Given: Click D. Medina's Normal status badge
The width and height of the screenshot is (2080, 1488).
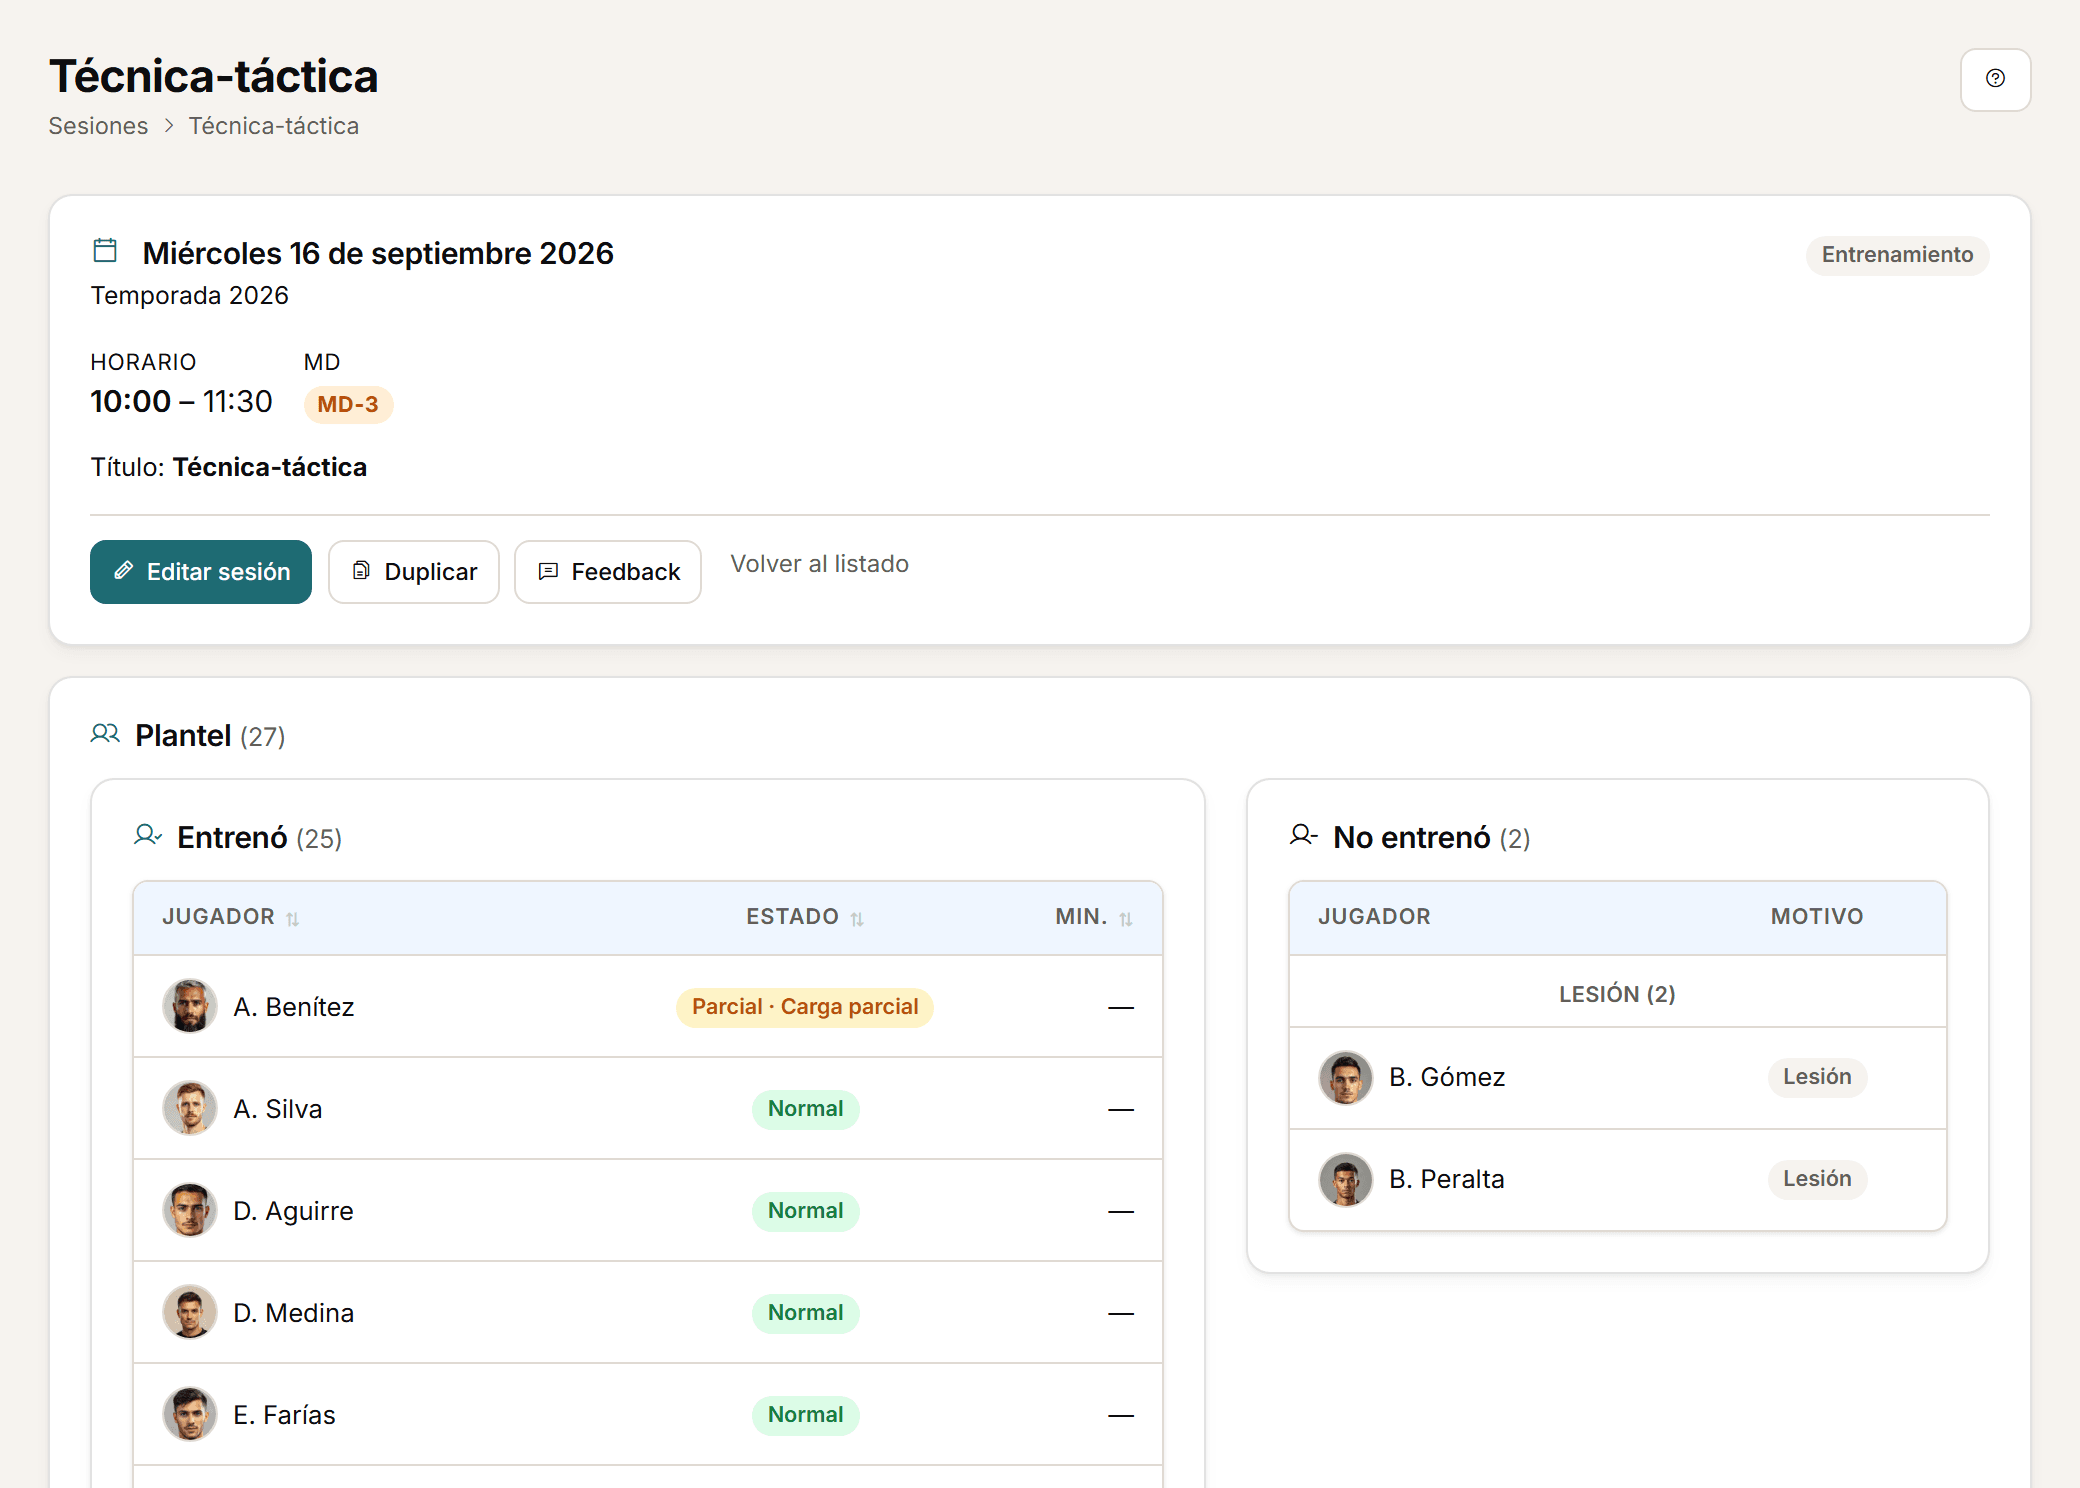Looking at the screenshot, I should coord(805,1313).
